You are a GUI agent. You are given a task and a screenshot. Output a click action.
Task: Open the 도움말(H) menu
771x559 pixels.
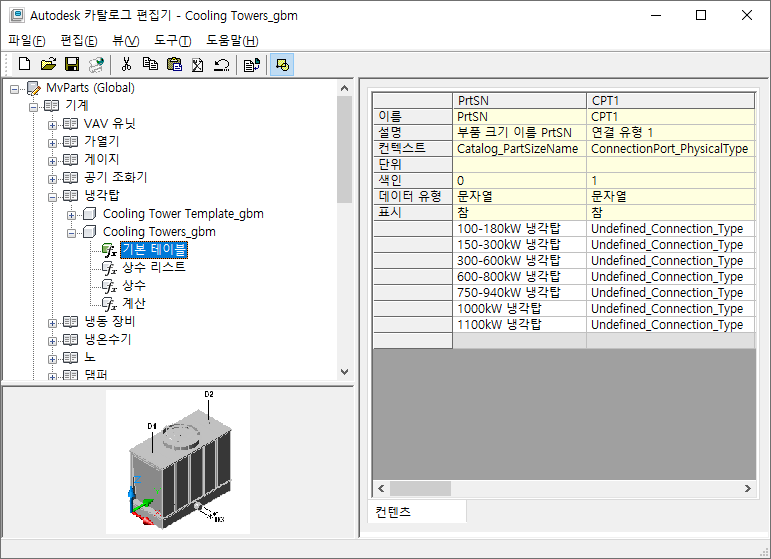232,40
